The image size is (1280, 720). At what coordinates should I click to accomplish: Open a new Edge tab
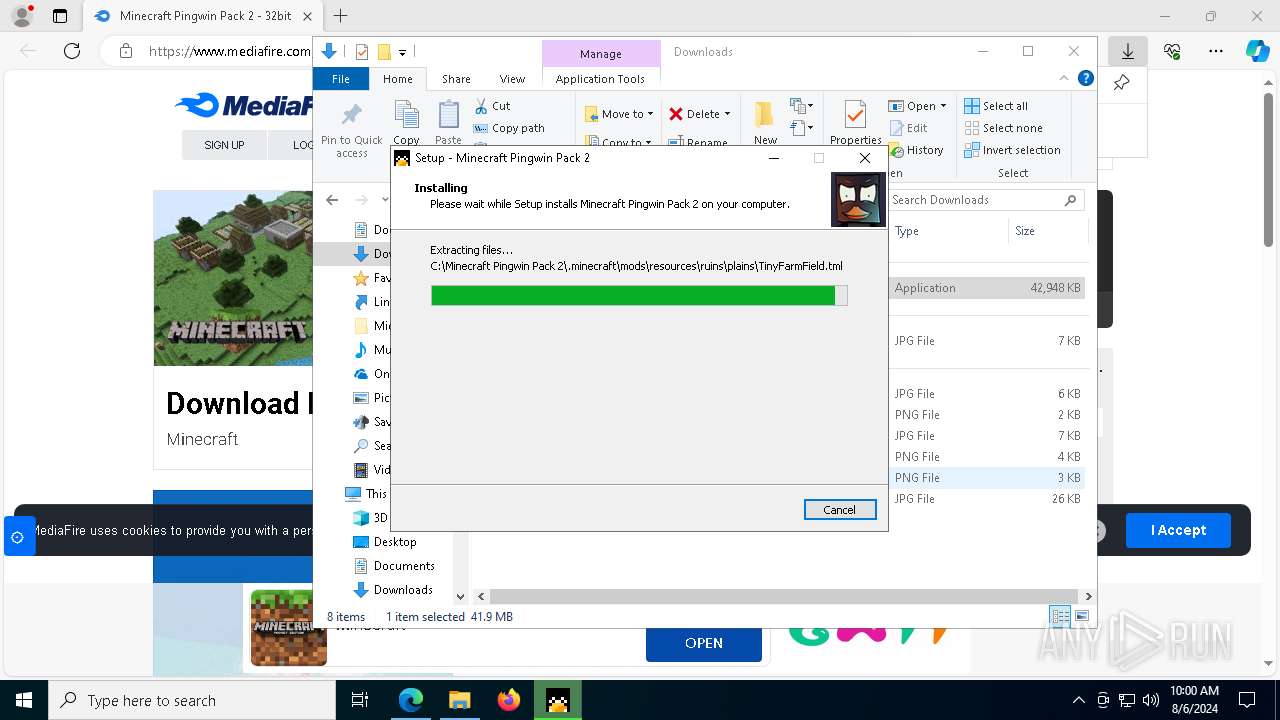pyautogui.click(x=340, y=16)
